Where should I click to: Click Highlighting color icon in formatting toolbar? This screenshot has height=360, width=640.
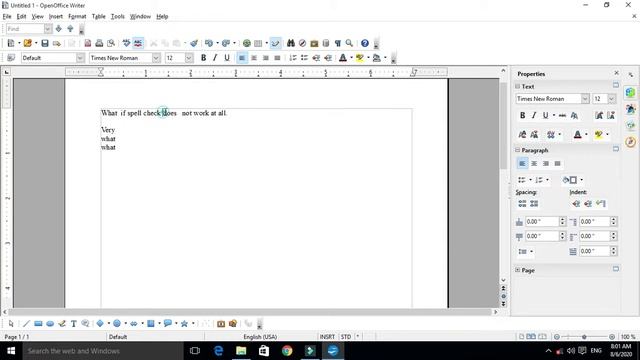(x=360, y=58)
